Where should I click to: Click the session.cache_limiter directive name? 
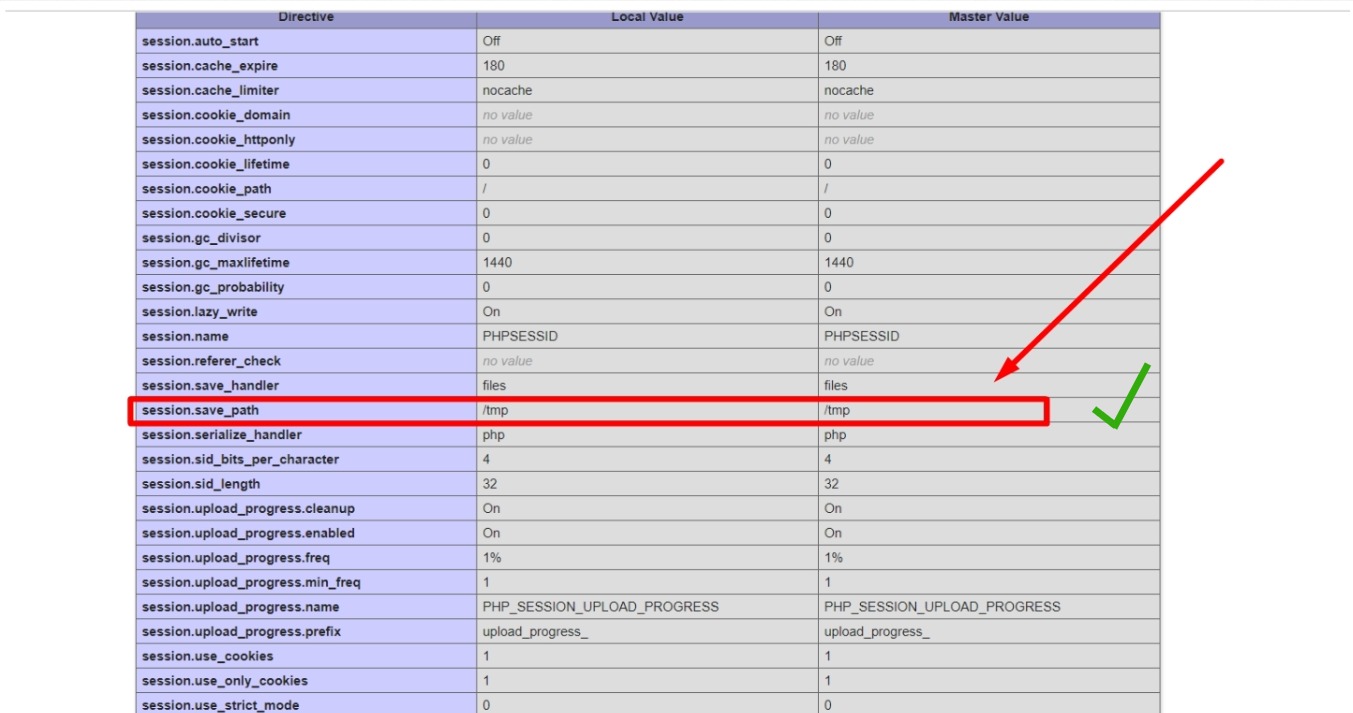click(210, 90)
